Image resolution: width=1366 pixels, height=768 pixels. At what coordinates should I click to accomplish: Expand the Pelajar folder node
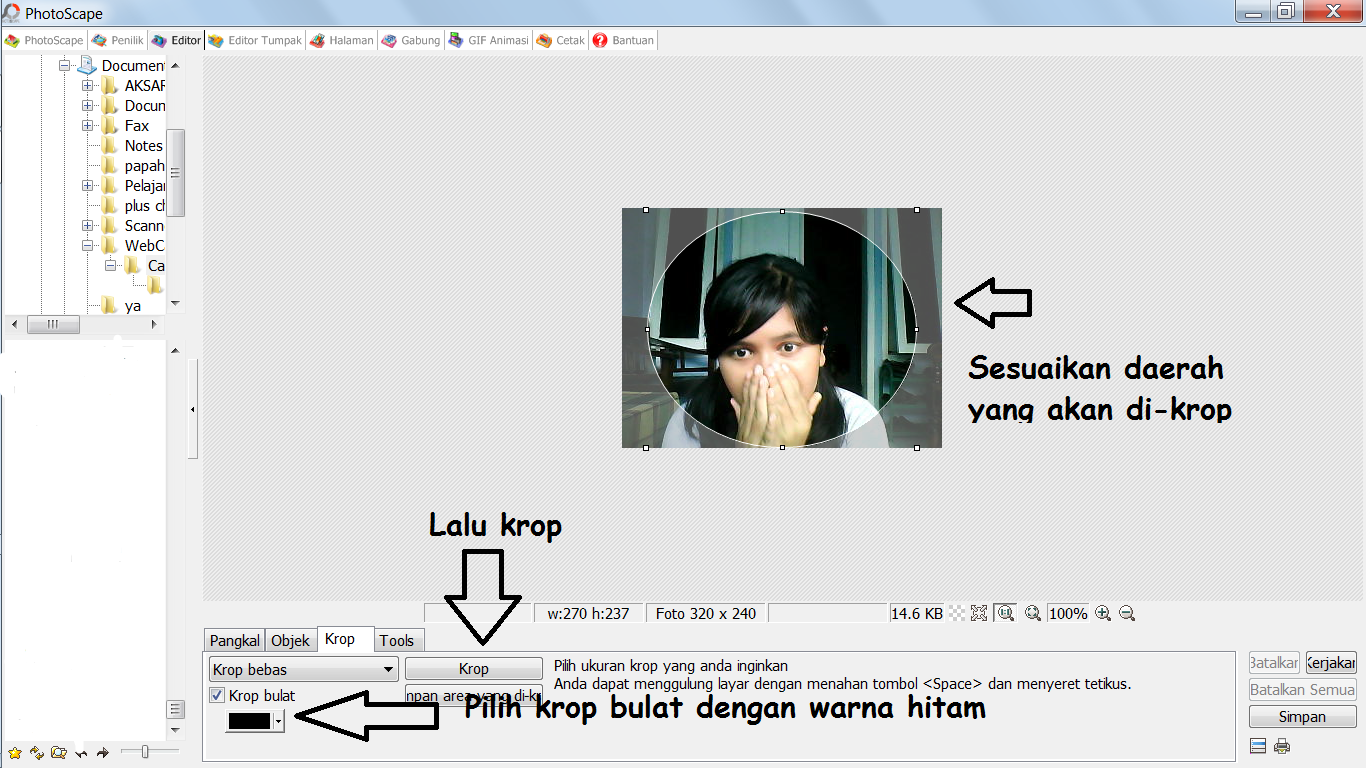pyautogui.click(x=88, y=186)
